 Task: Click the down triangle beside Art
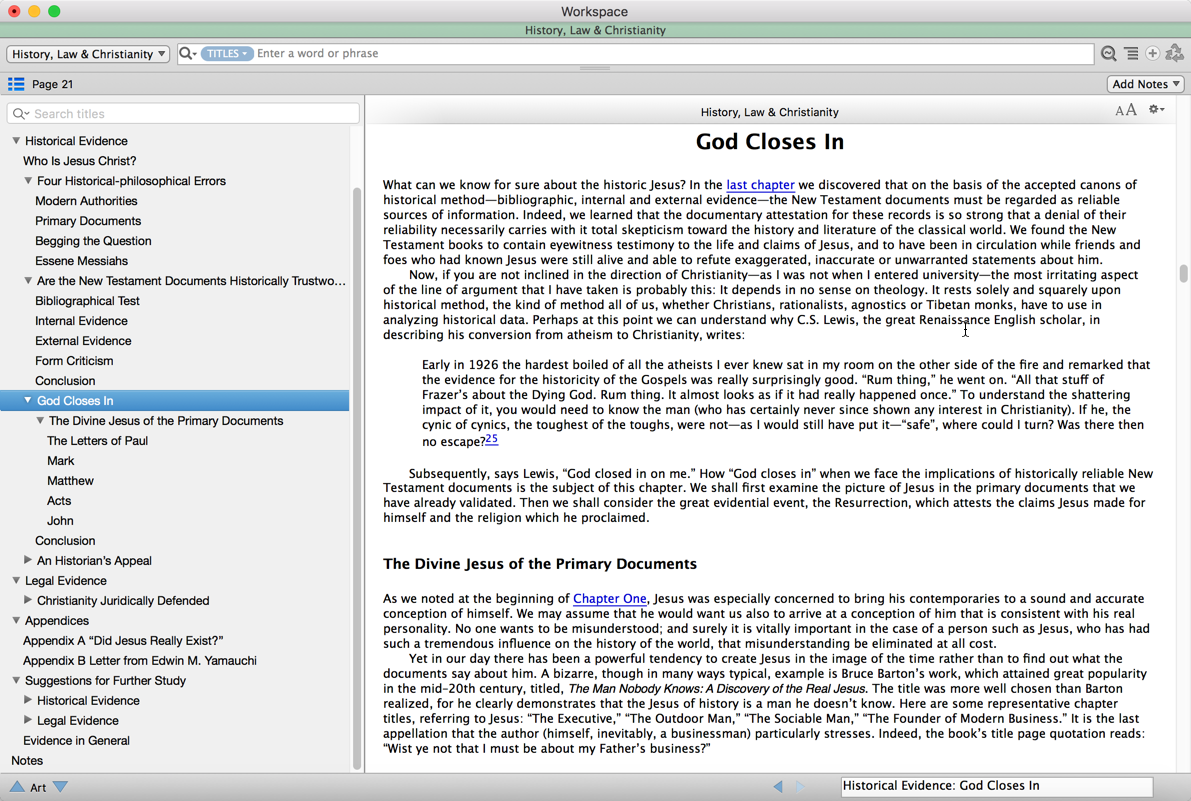click(61, 787)
